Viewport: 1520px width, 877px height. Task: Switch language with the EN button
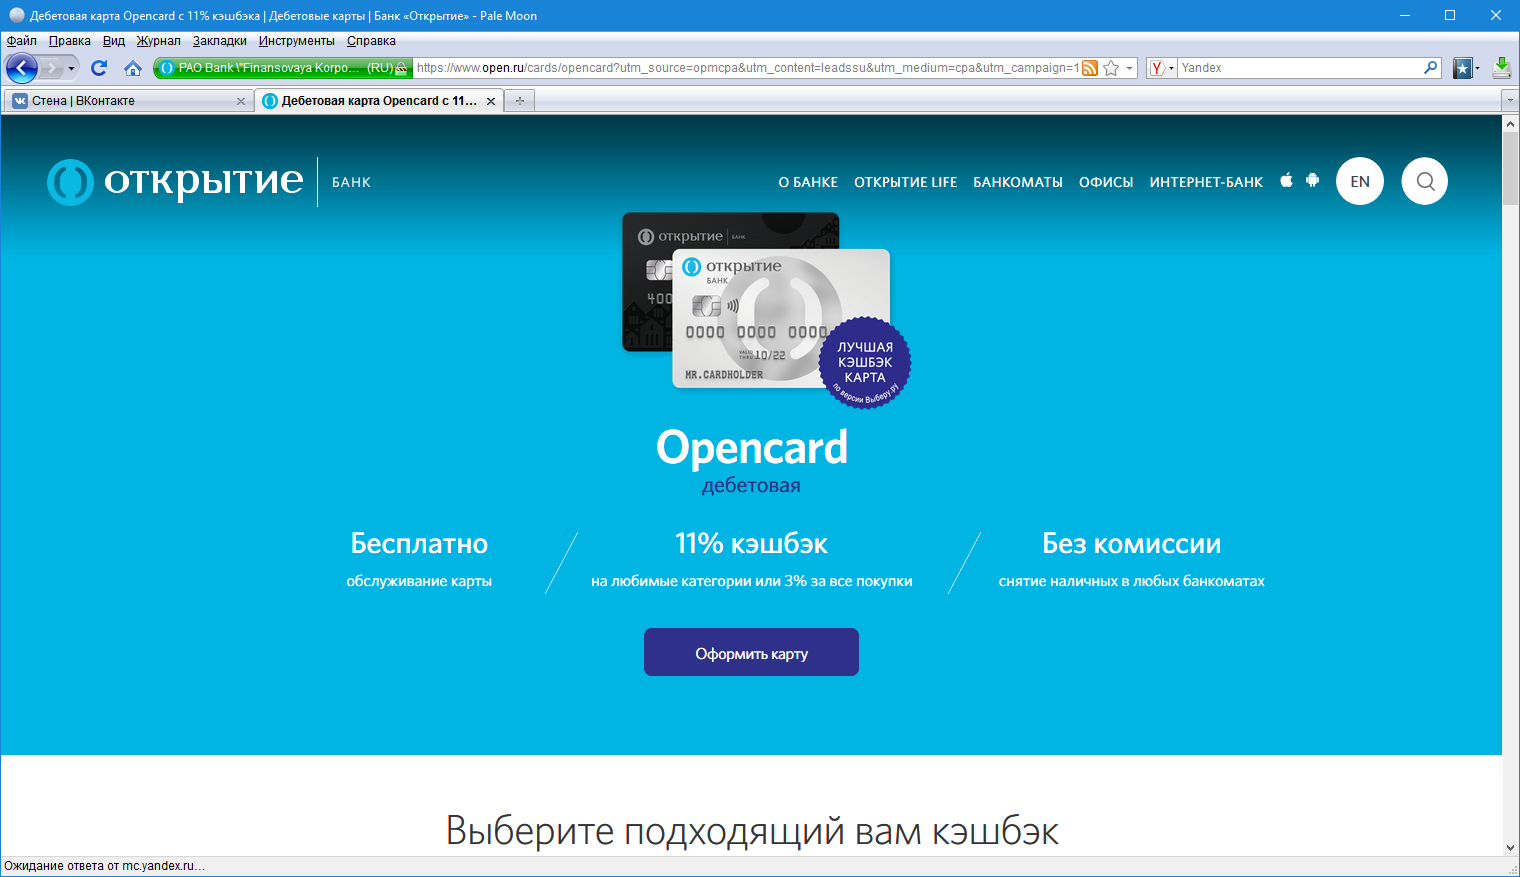1360,181
